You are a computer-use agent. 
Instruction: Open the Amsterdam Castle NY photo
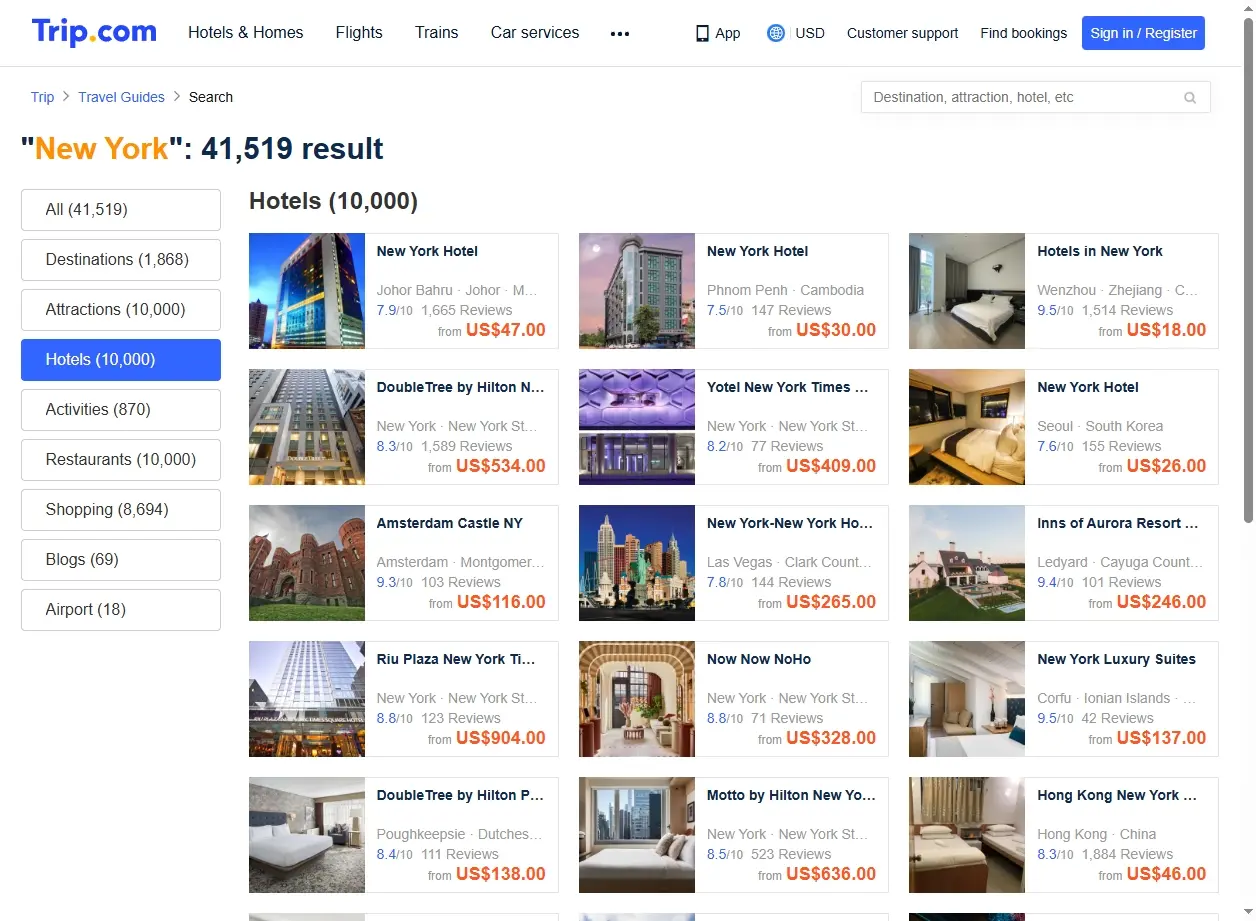point(307,563)
